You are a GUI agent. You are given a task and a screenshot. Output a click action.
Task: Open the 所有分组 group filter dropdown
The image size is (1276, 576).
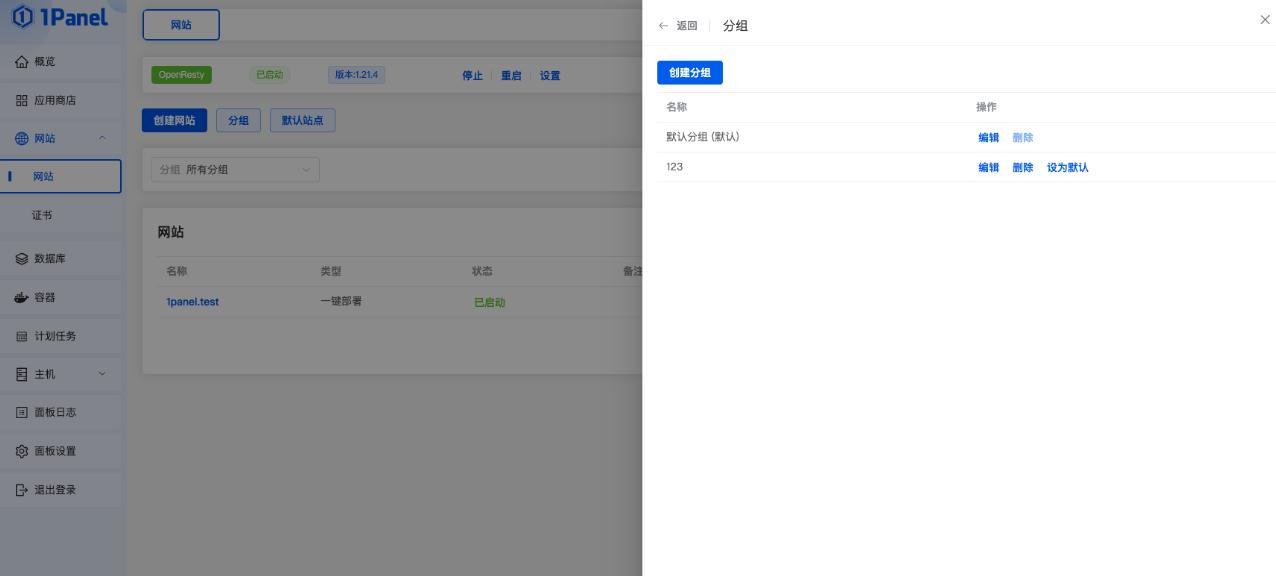(x=236, y=170)
